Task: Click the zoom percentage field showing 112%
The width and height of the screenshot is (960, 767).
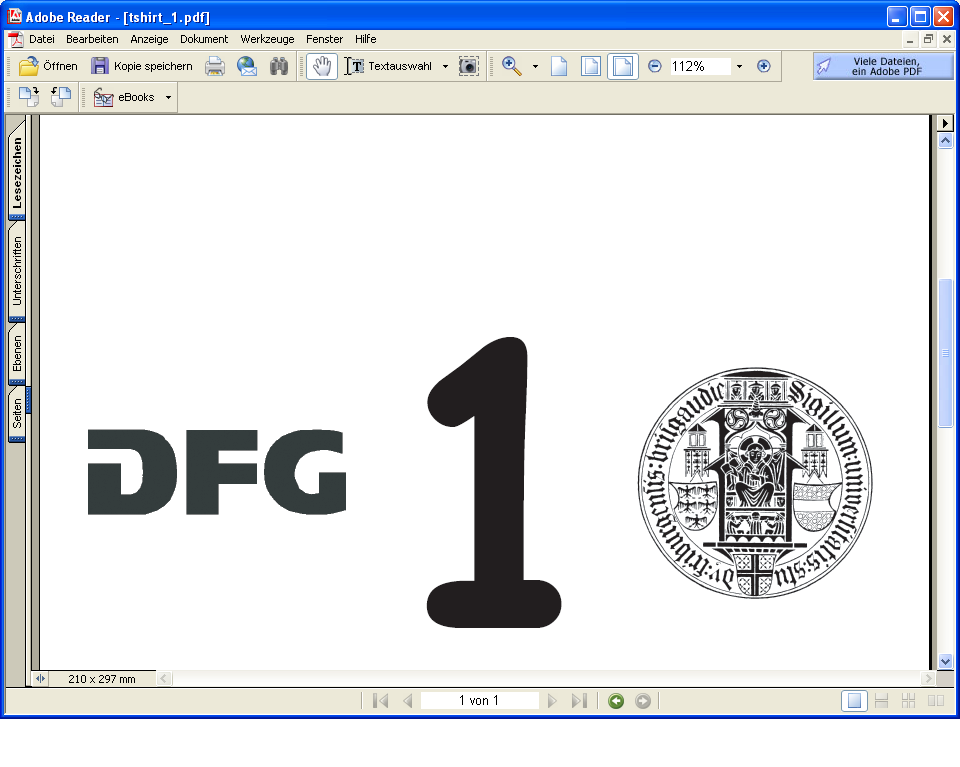Action: [700, 66]
